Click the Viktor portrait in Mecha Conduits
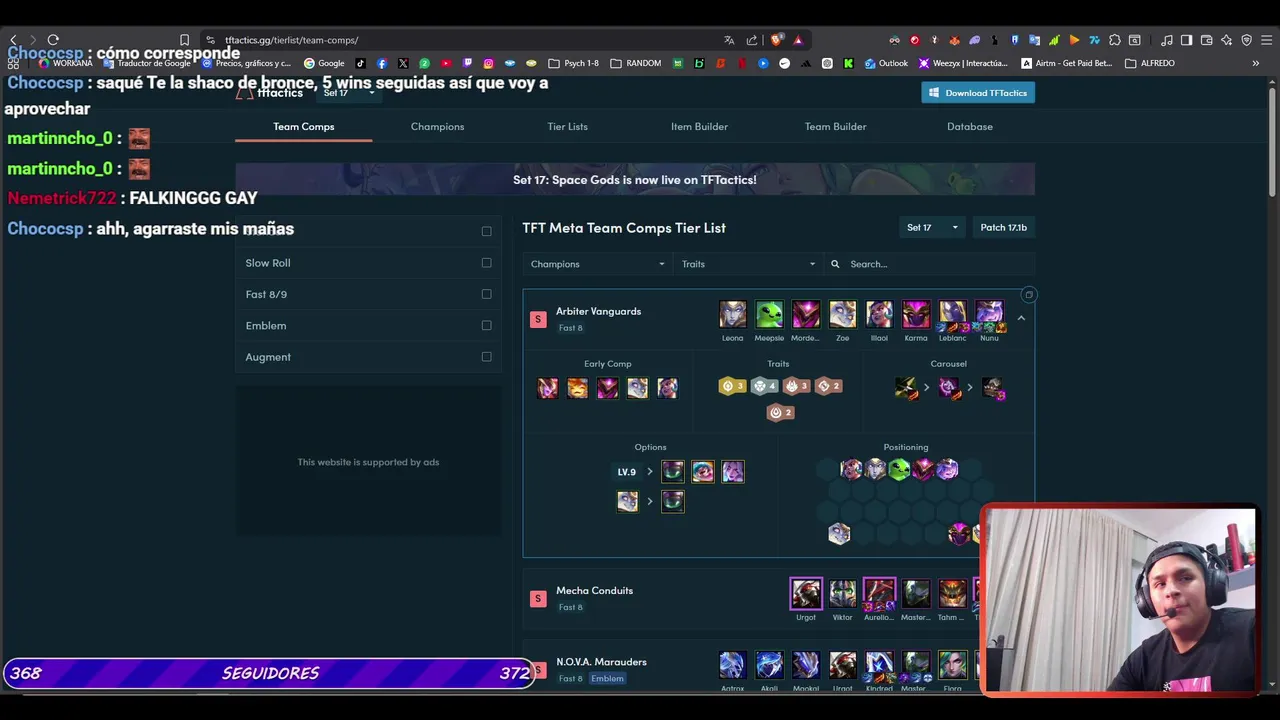Viewport: 1280px width, 720px height. 843,593
